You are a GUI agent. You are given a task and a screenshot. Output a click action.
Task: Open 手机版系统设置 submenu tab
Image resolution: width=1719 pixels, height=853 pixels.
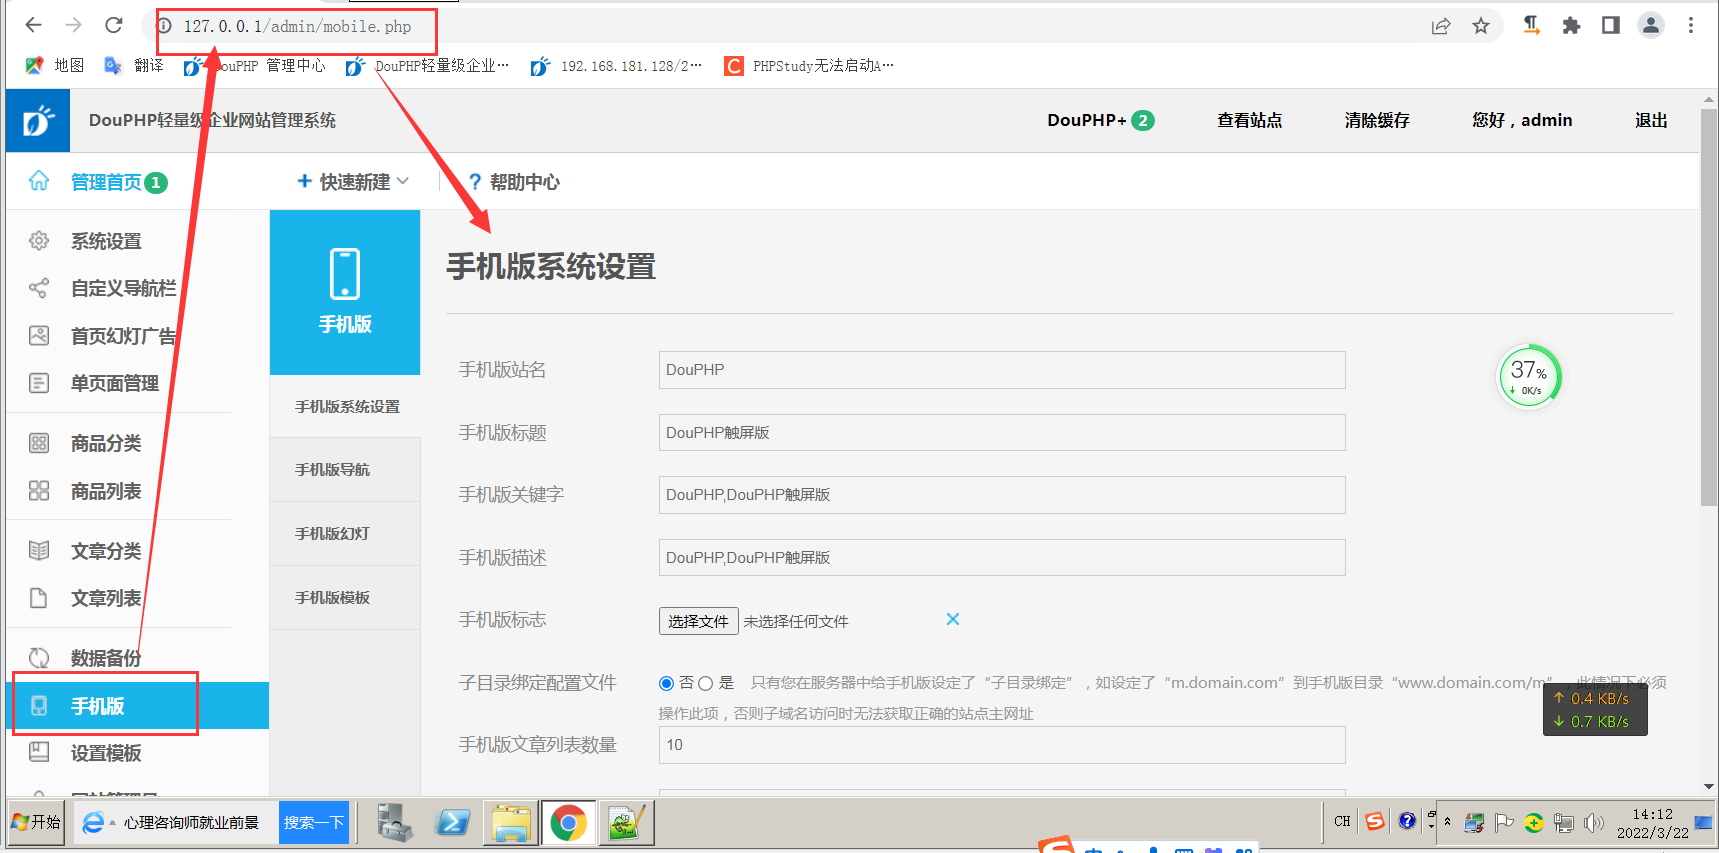(345, 406)
